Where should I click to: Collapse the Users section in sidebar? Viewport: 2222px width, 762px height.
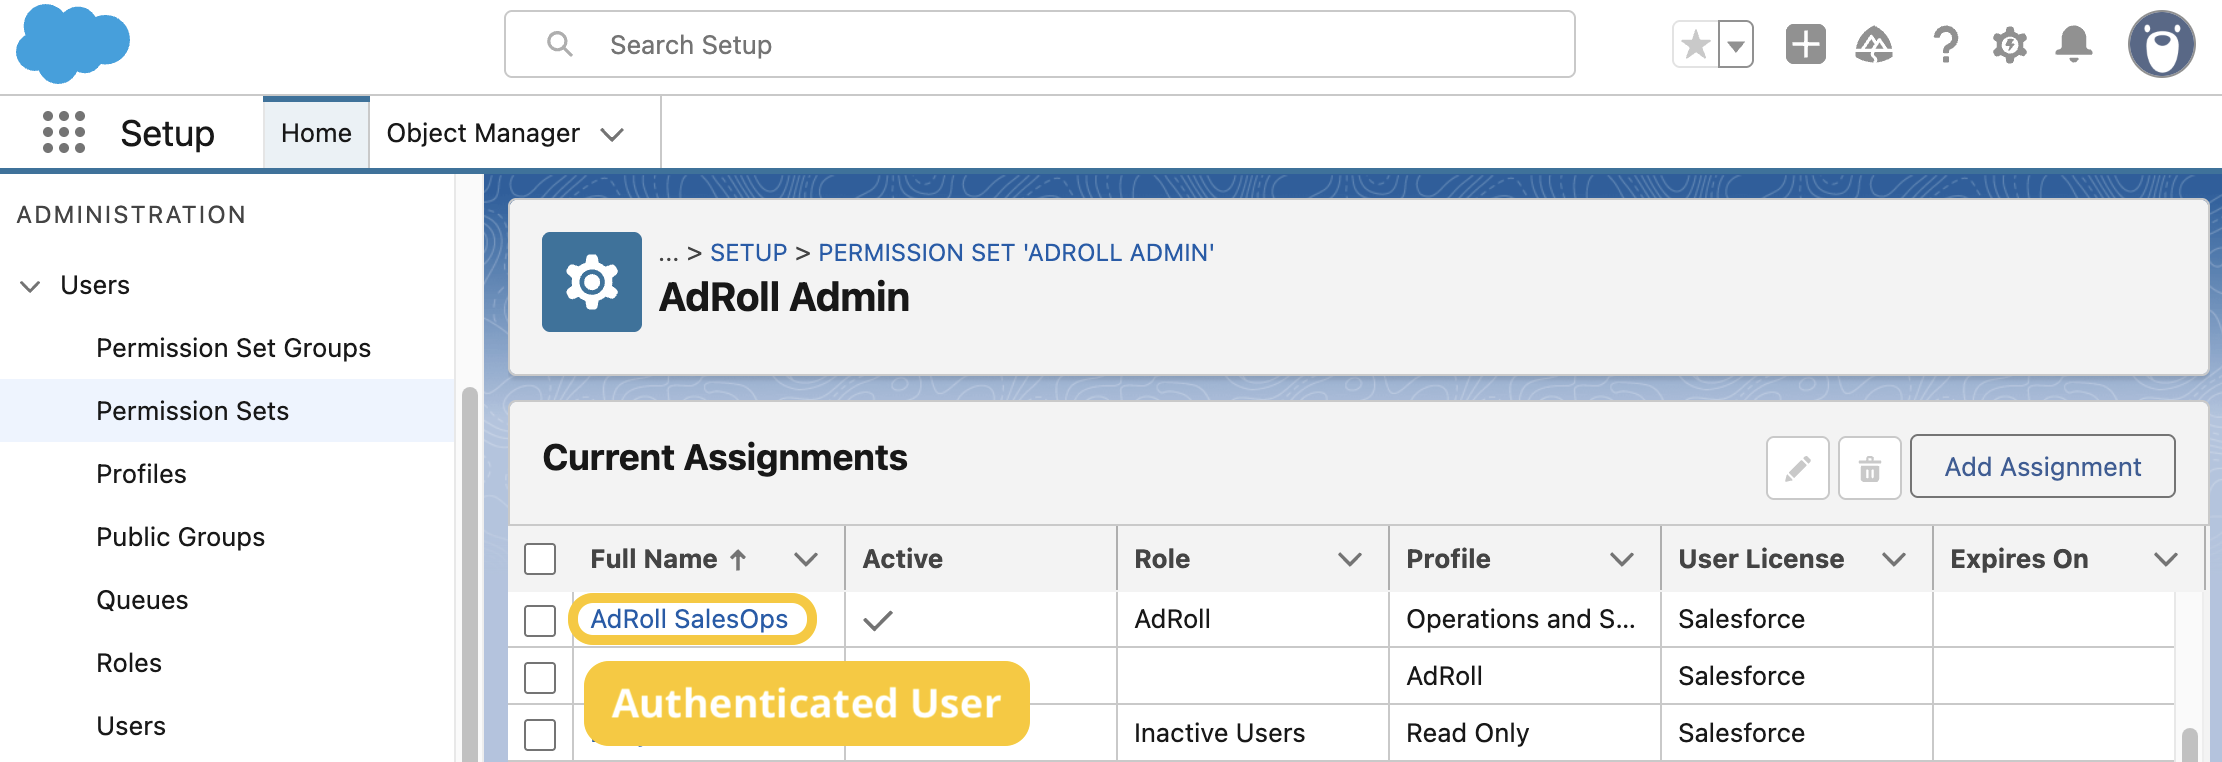pyautogui.click(x=31, y=286)
